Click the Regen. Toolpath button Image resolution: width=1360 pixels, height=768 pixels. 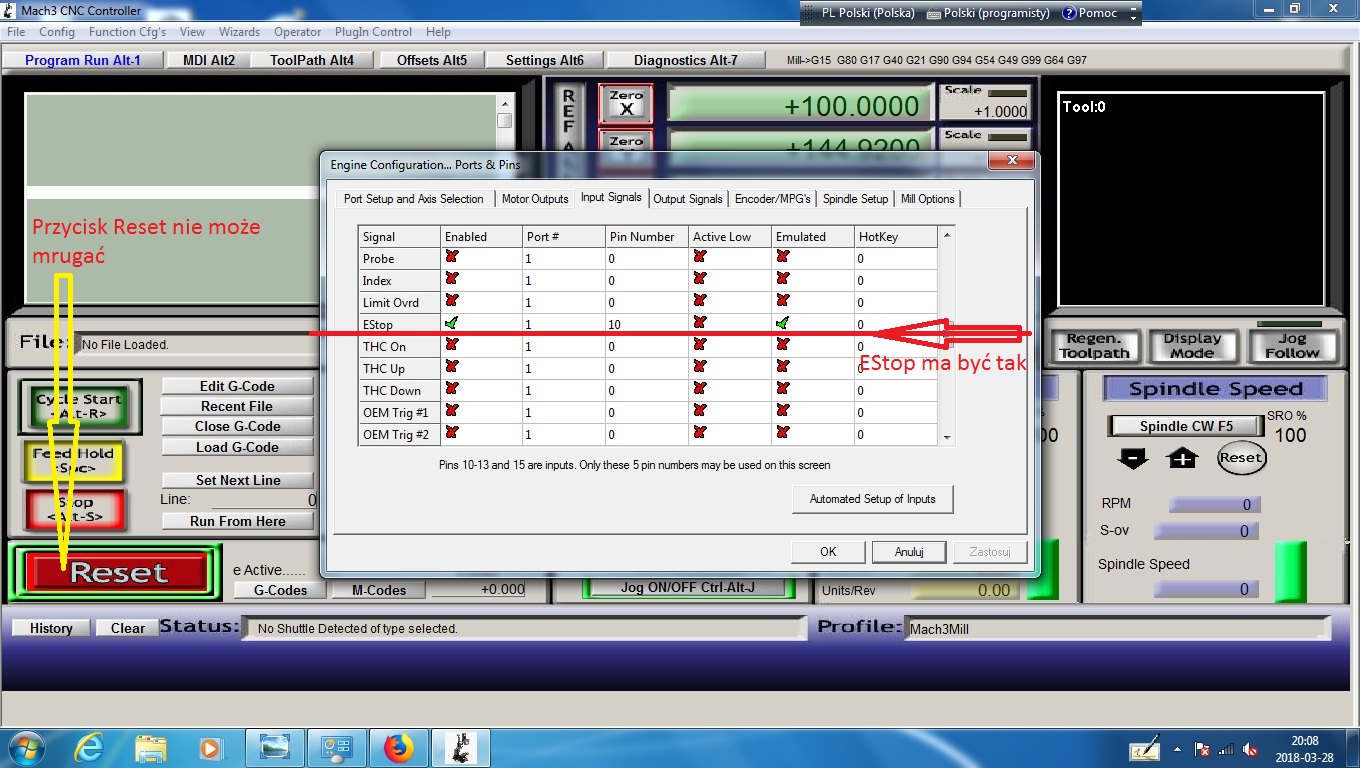1094,346
